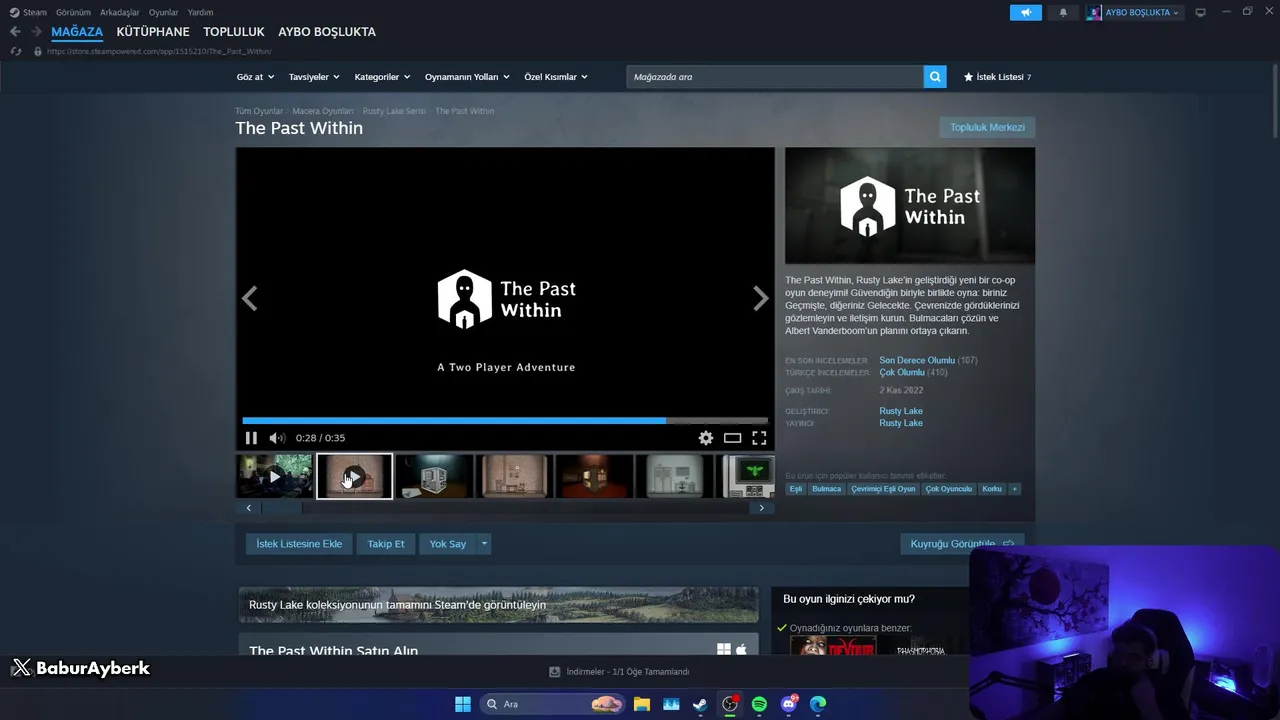Open the MAĞAZA tab

[x=77, y=32]
